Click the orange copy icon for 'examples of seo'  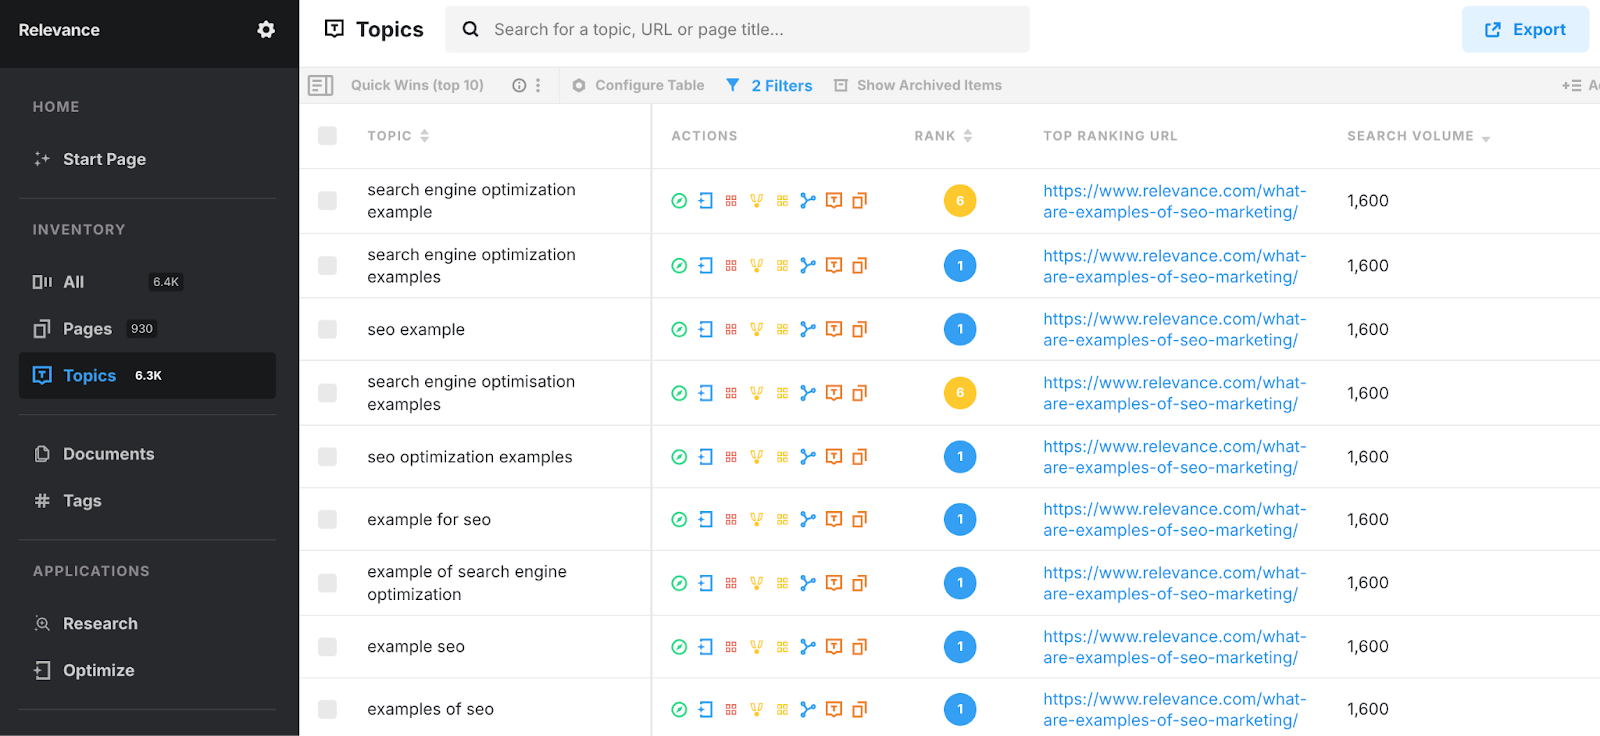(x=860, y=709)
